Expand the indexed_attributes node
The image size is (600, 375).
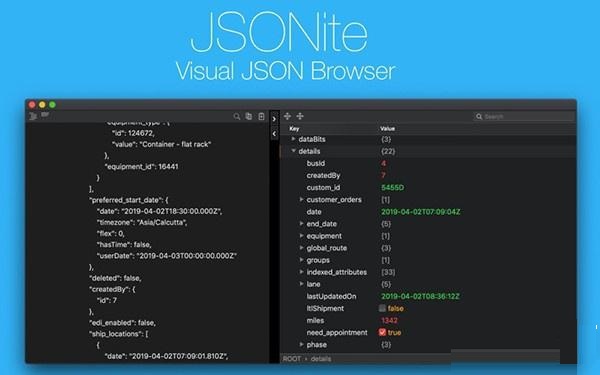tap(302, 272)
